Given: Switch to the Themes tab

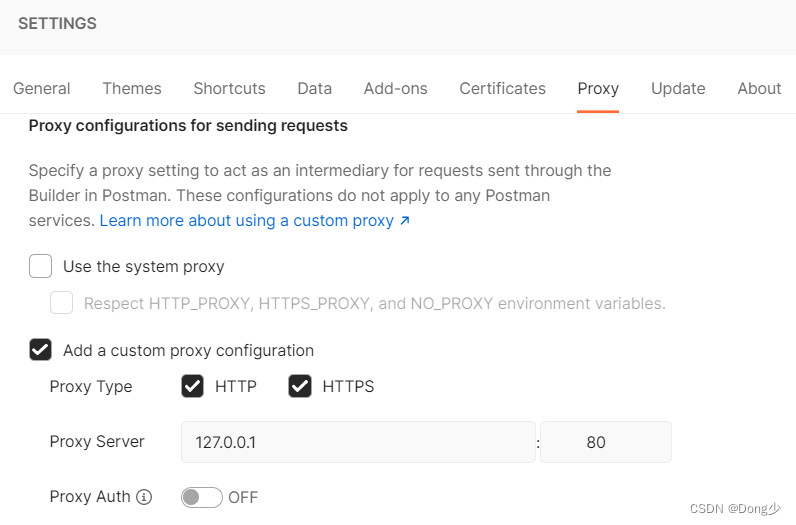Looking at the screenshot, I should point(132,88).
